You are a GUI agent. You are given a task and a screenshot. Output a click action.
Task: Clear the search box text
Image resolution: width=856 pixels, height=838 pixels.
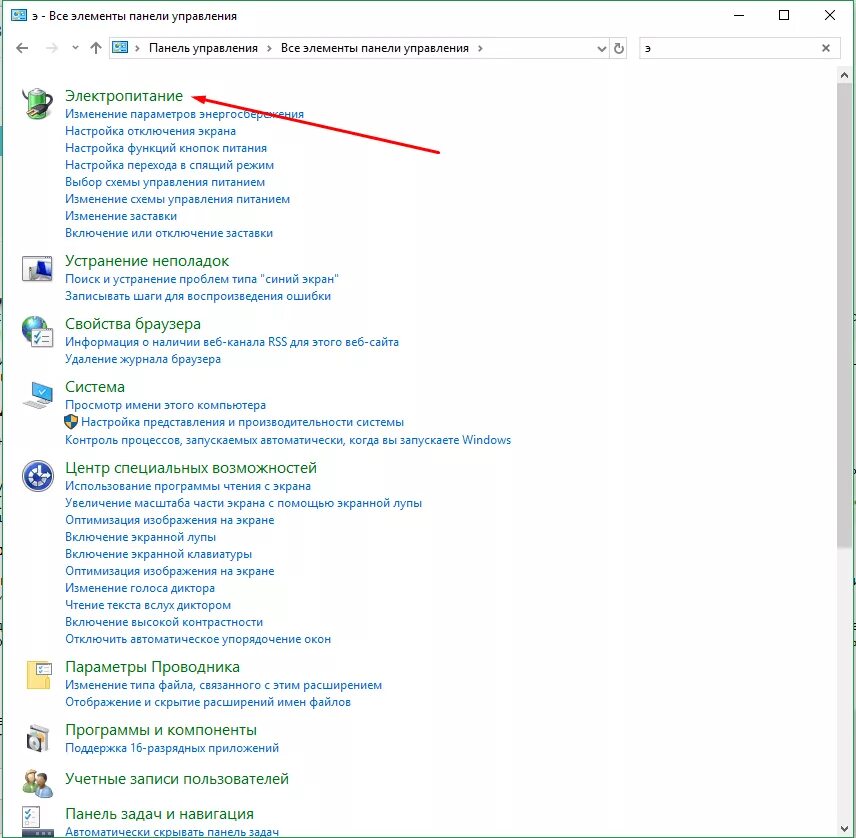(x=825, y=48)
